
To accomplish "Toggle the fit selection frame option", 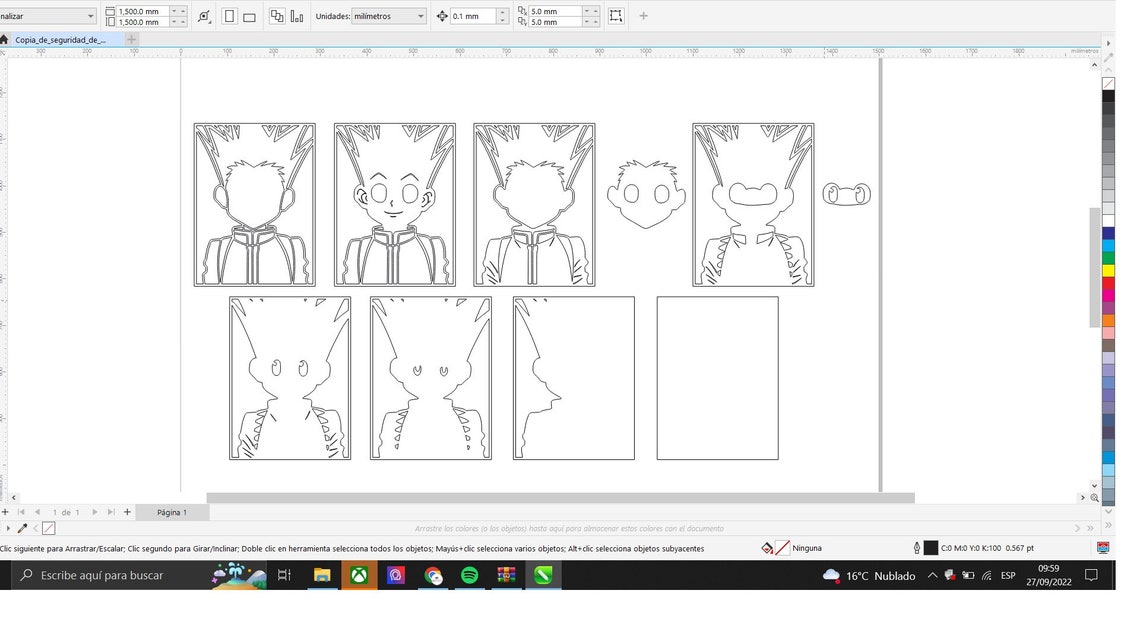I will [616, 16].
